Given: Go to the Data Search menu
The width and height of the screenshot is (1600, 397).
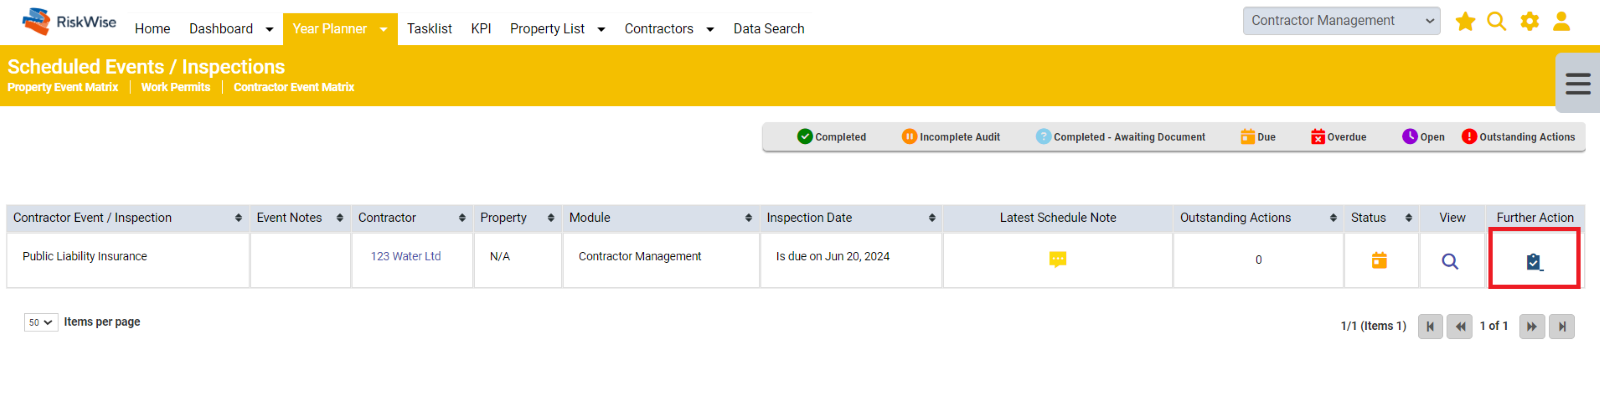Looking at the screenshot, I should click(x=768, y=28).
